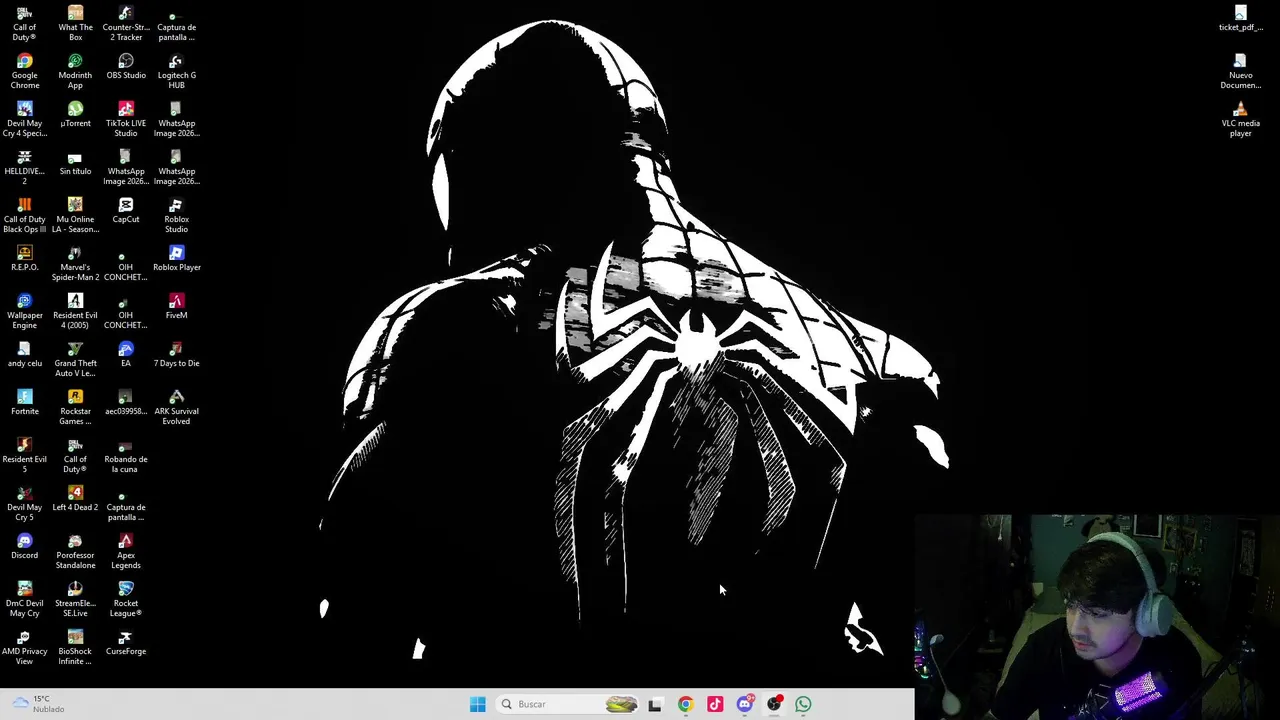Screen dimensions: 1280x720
Task: Open OBS Studio desktop shortcut
Action: pos(126,67)
